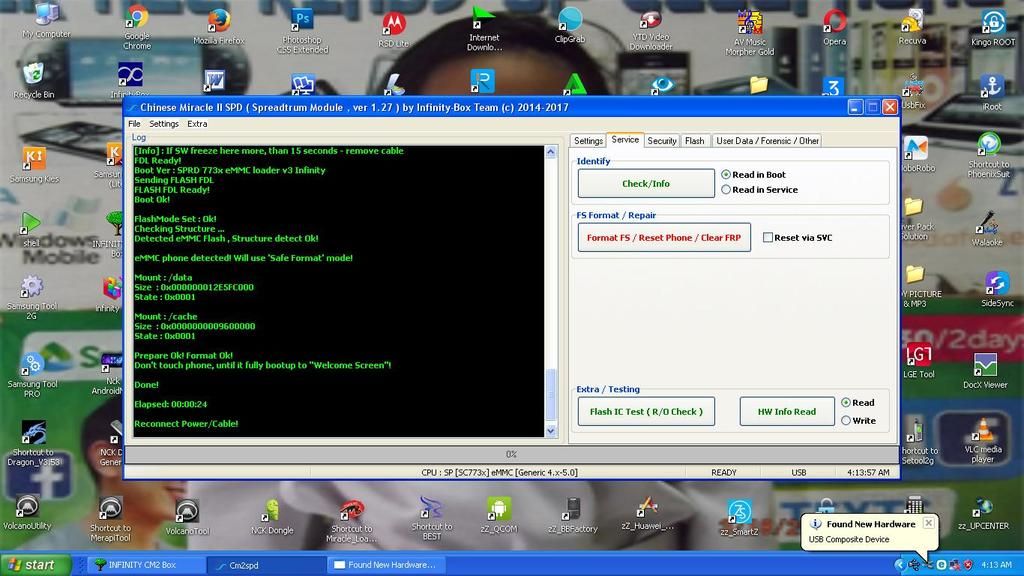The image size is (1024, 576).
Task: Open the My Computer desktop icon
Action: (x=46, y=20)
